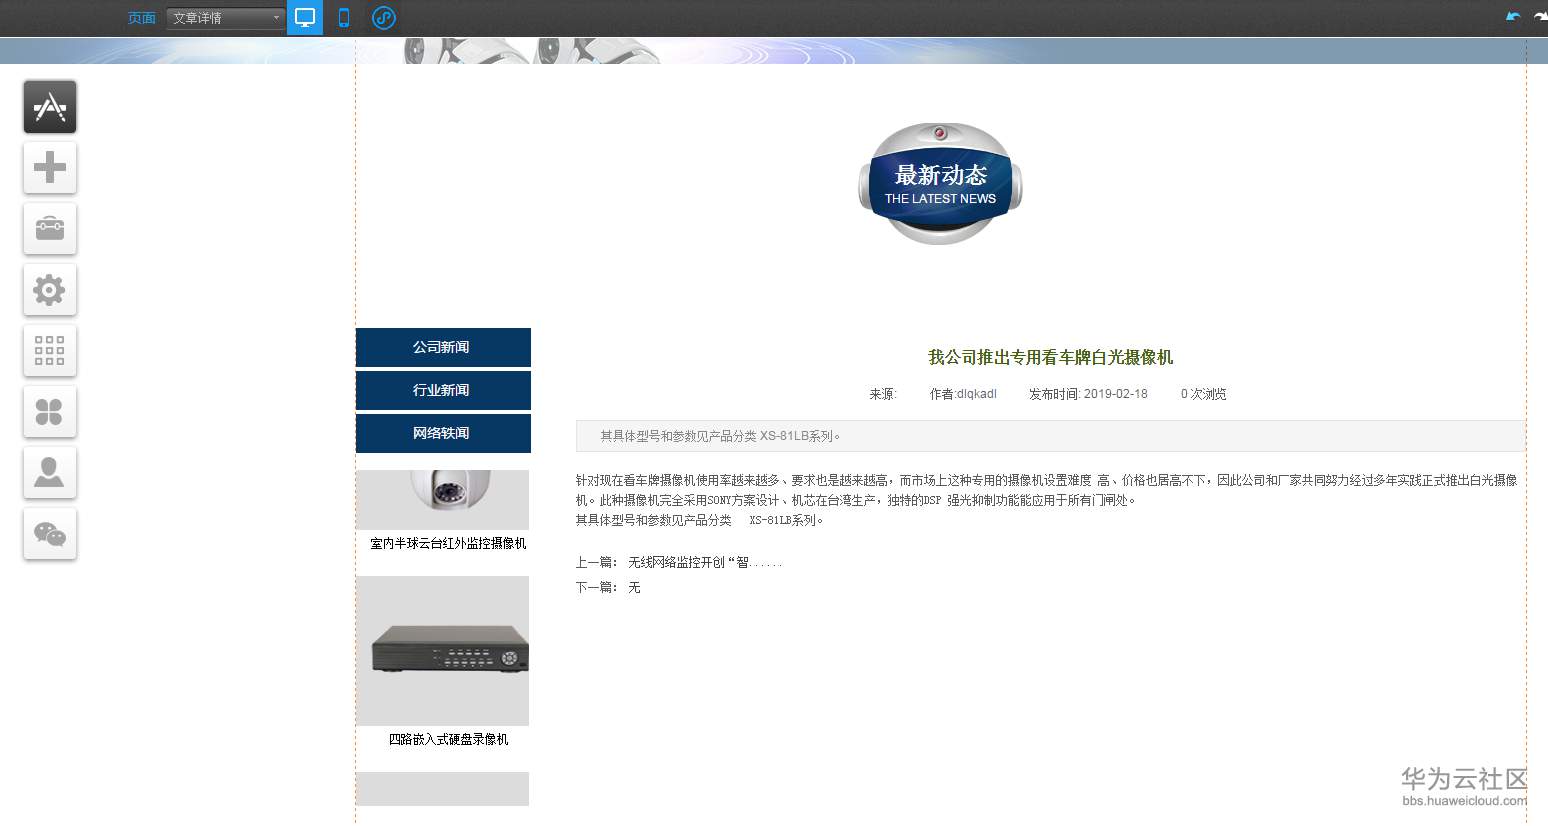This screenshot has height=826, width=1548.
Task: Expand the 公司新闻 news category
Action: pyautogui.click(x=442, y=347)
